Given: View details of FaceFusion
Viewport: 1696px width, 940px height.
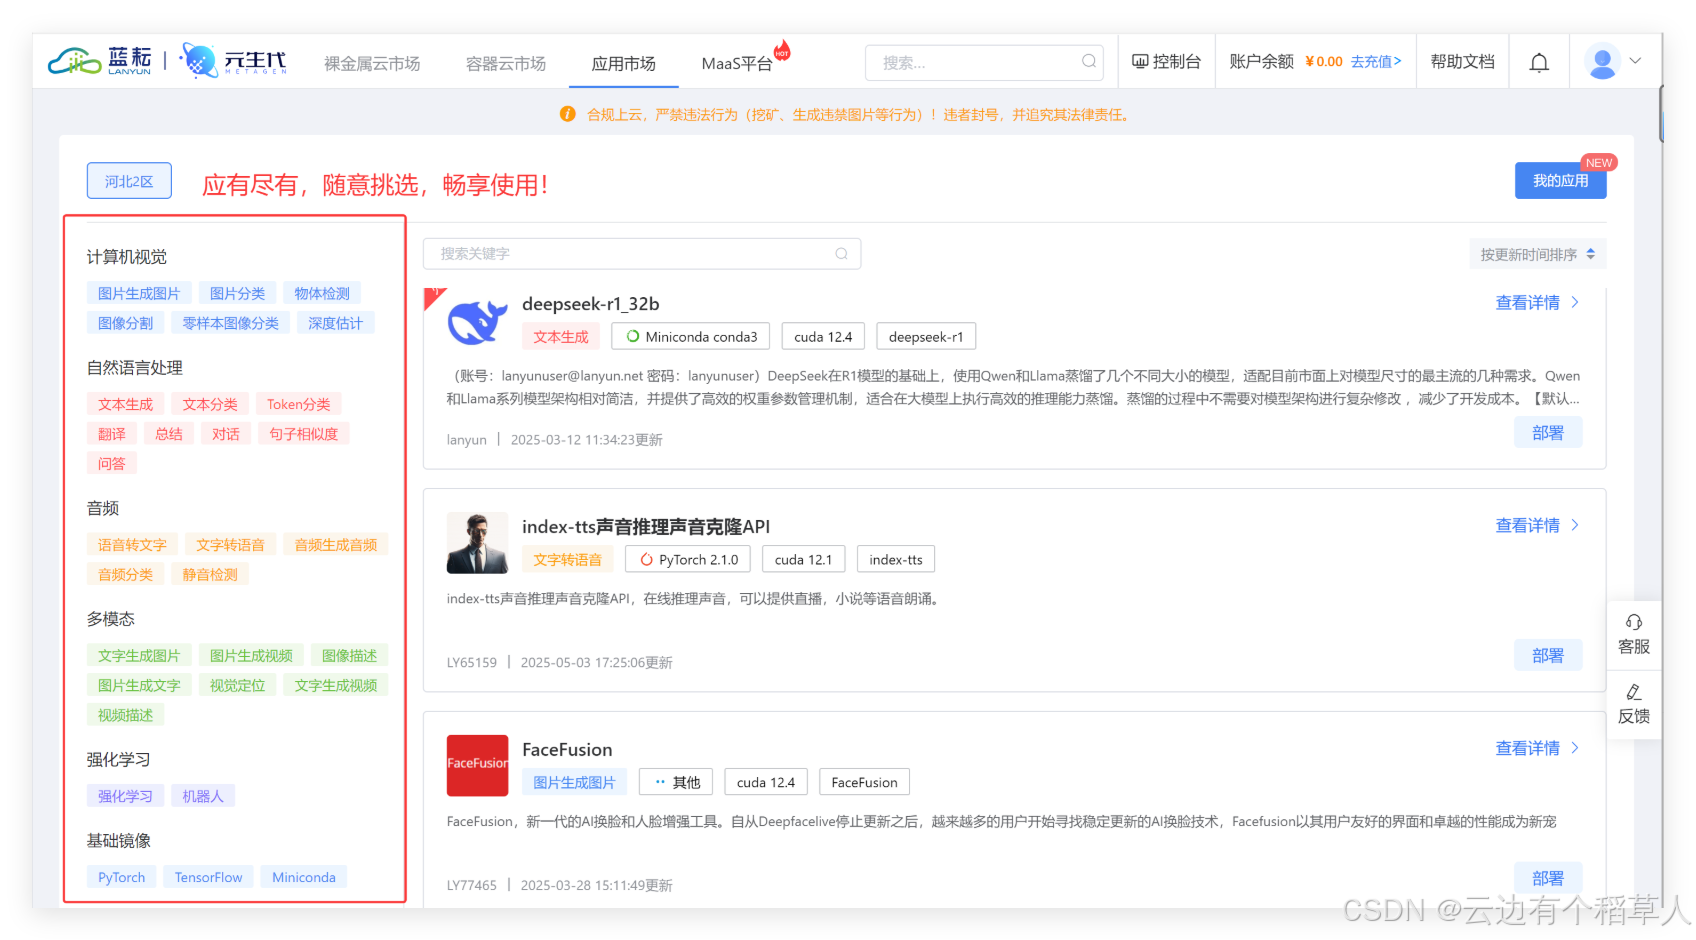Looking at the screenshot, I should point(1527,749).
